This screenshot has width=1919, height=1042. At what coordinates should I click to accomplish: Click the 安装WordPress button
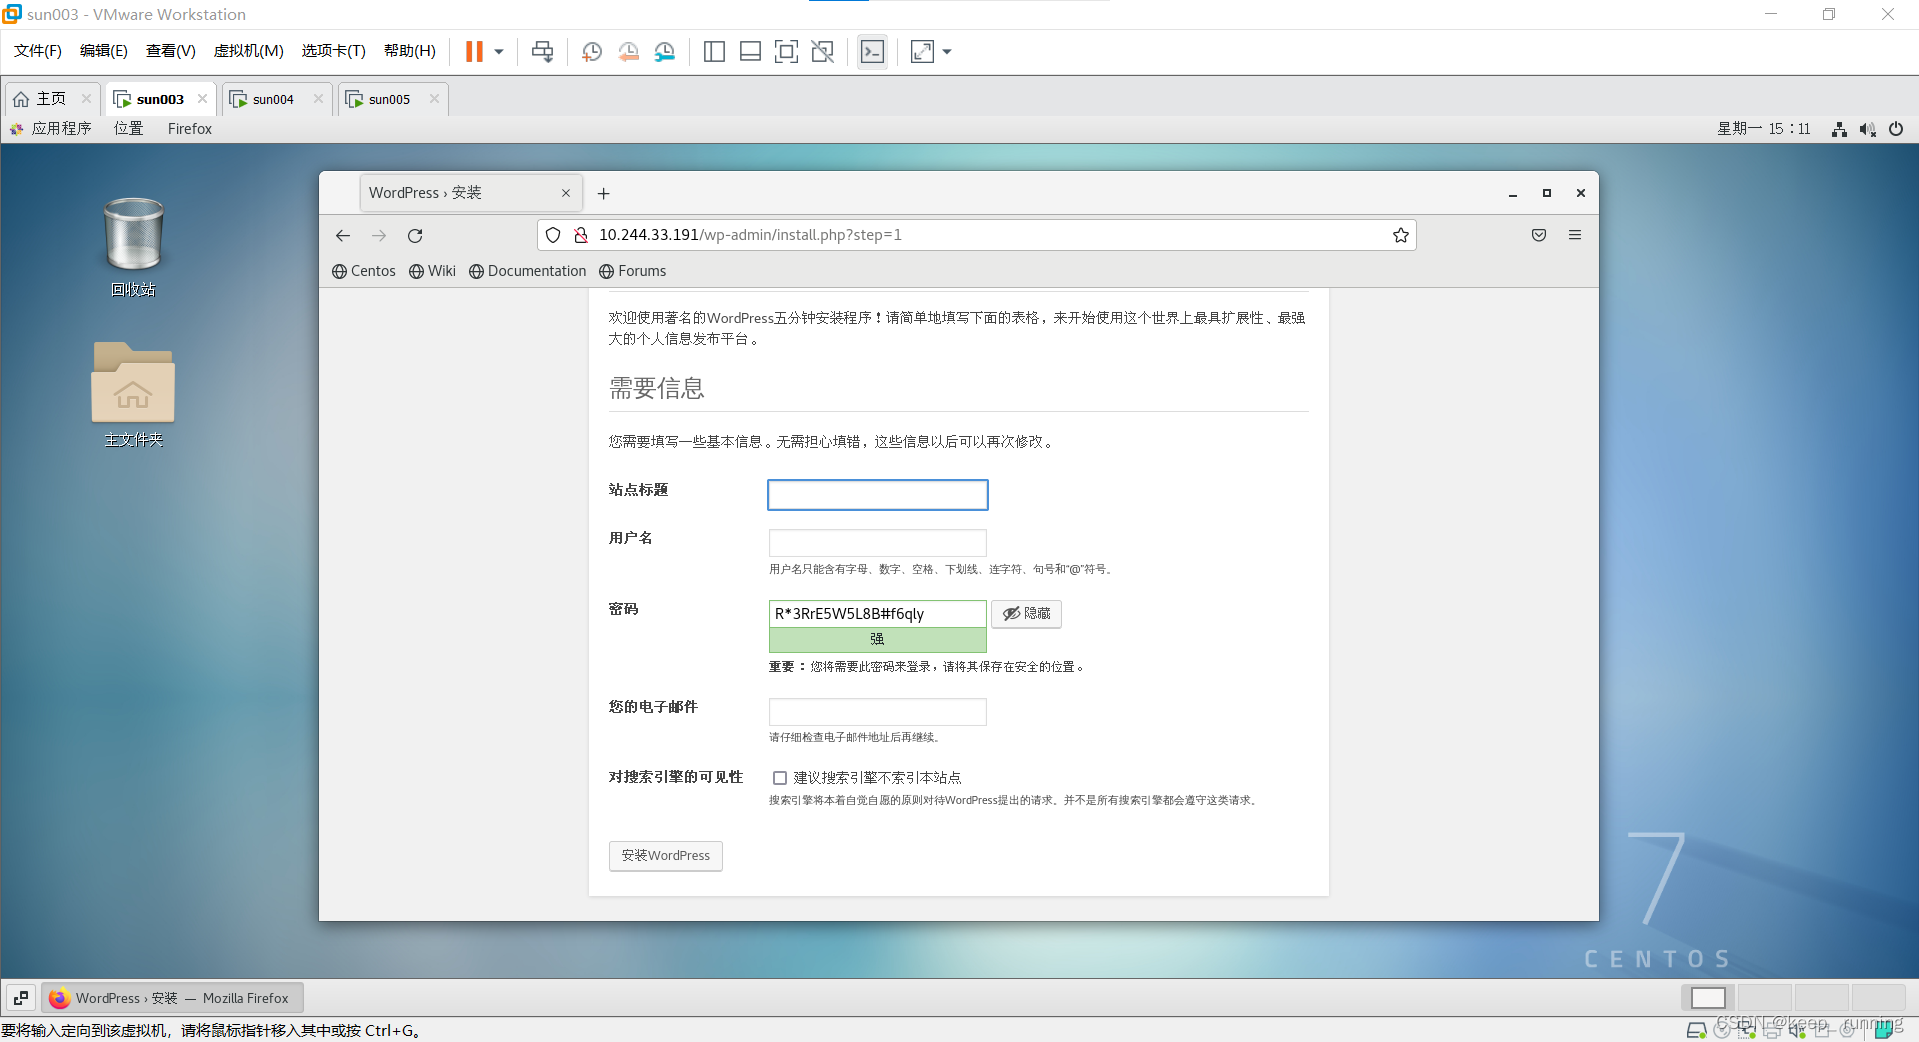(x=666, y=856)
